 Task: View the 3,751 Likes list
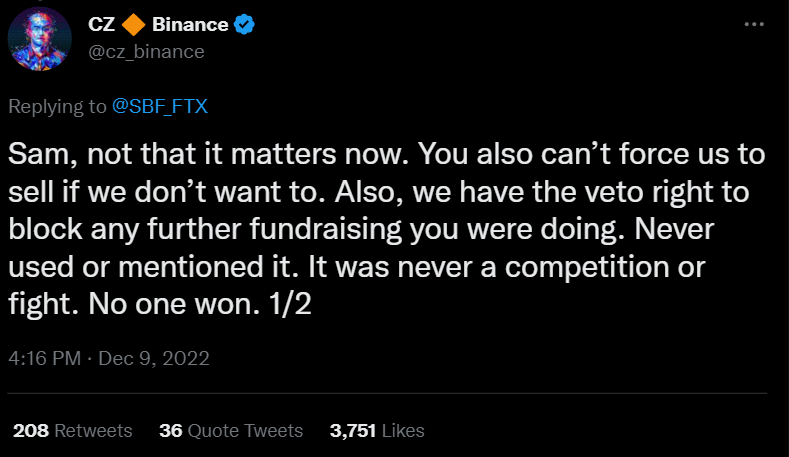coord(377,430)
